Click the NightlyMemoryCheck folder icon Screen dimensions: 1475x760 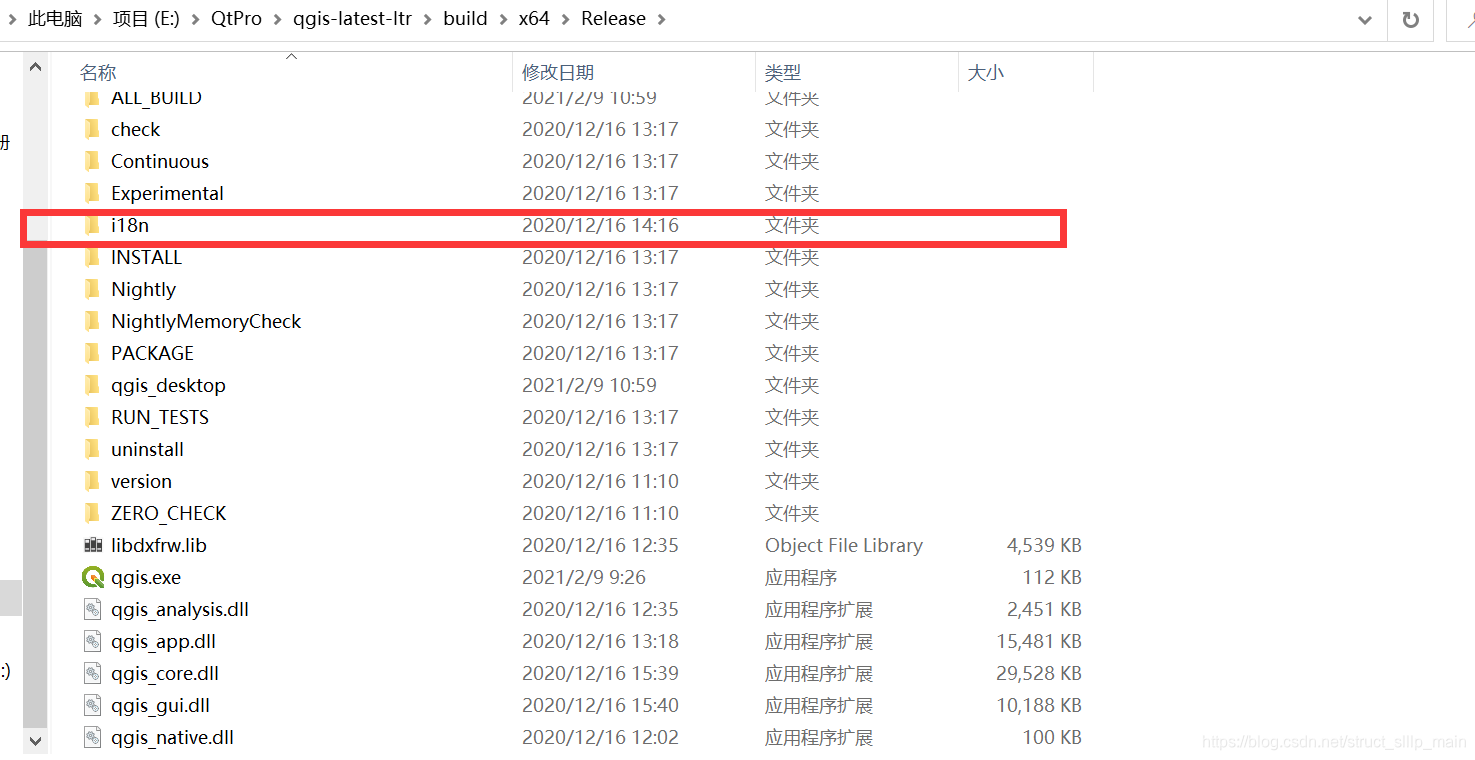[x=92, y=321]
